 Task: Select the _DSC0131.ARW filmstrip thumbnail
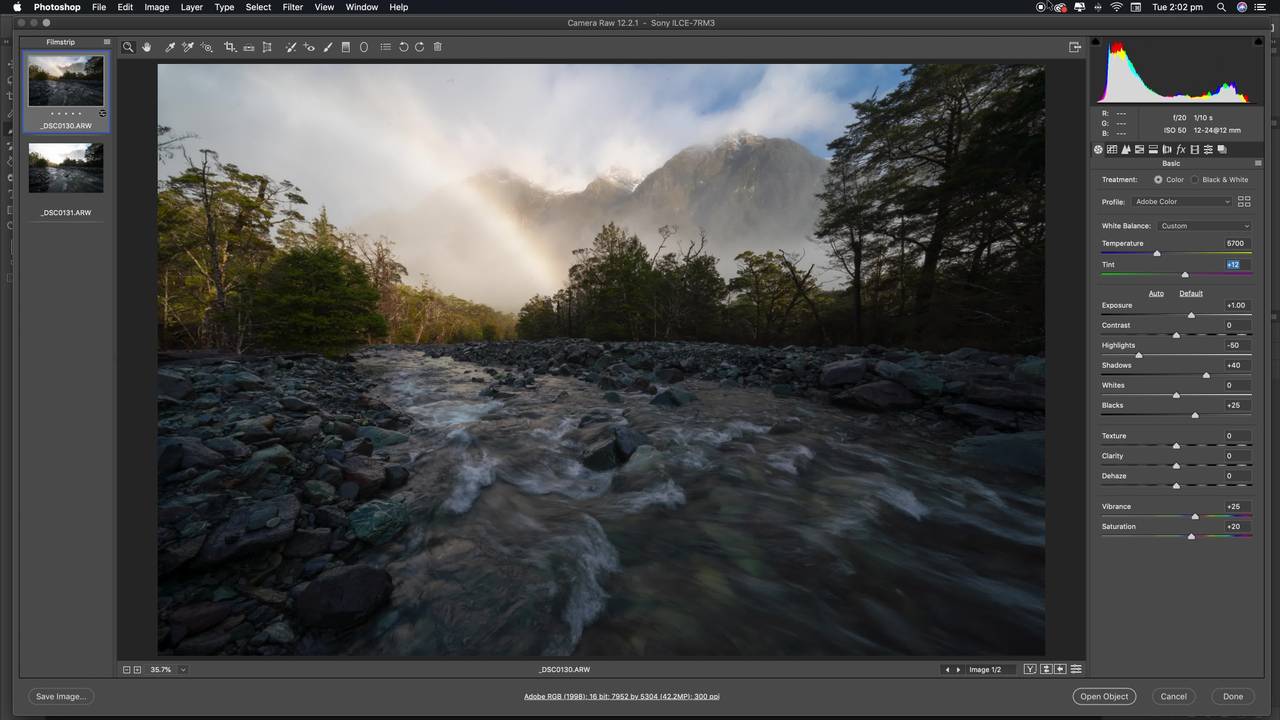pos(66,168)
